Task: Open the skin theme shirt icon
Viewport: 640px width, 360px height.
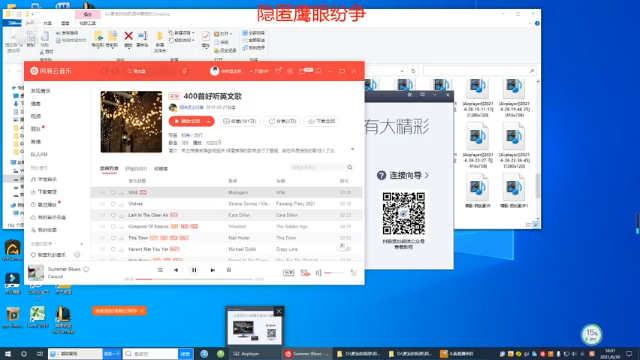Action: pyautogui.click(x=278, y=71)
